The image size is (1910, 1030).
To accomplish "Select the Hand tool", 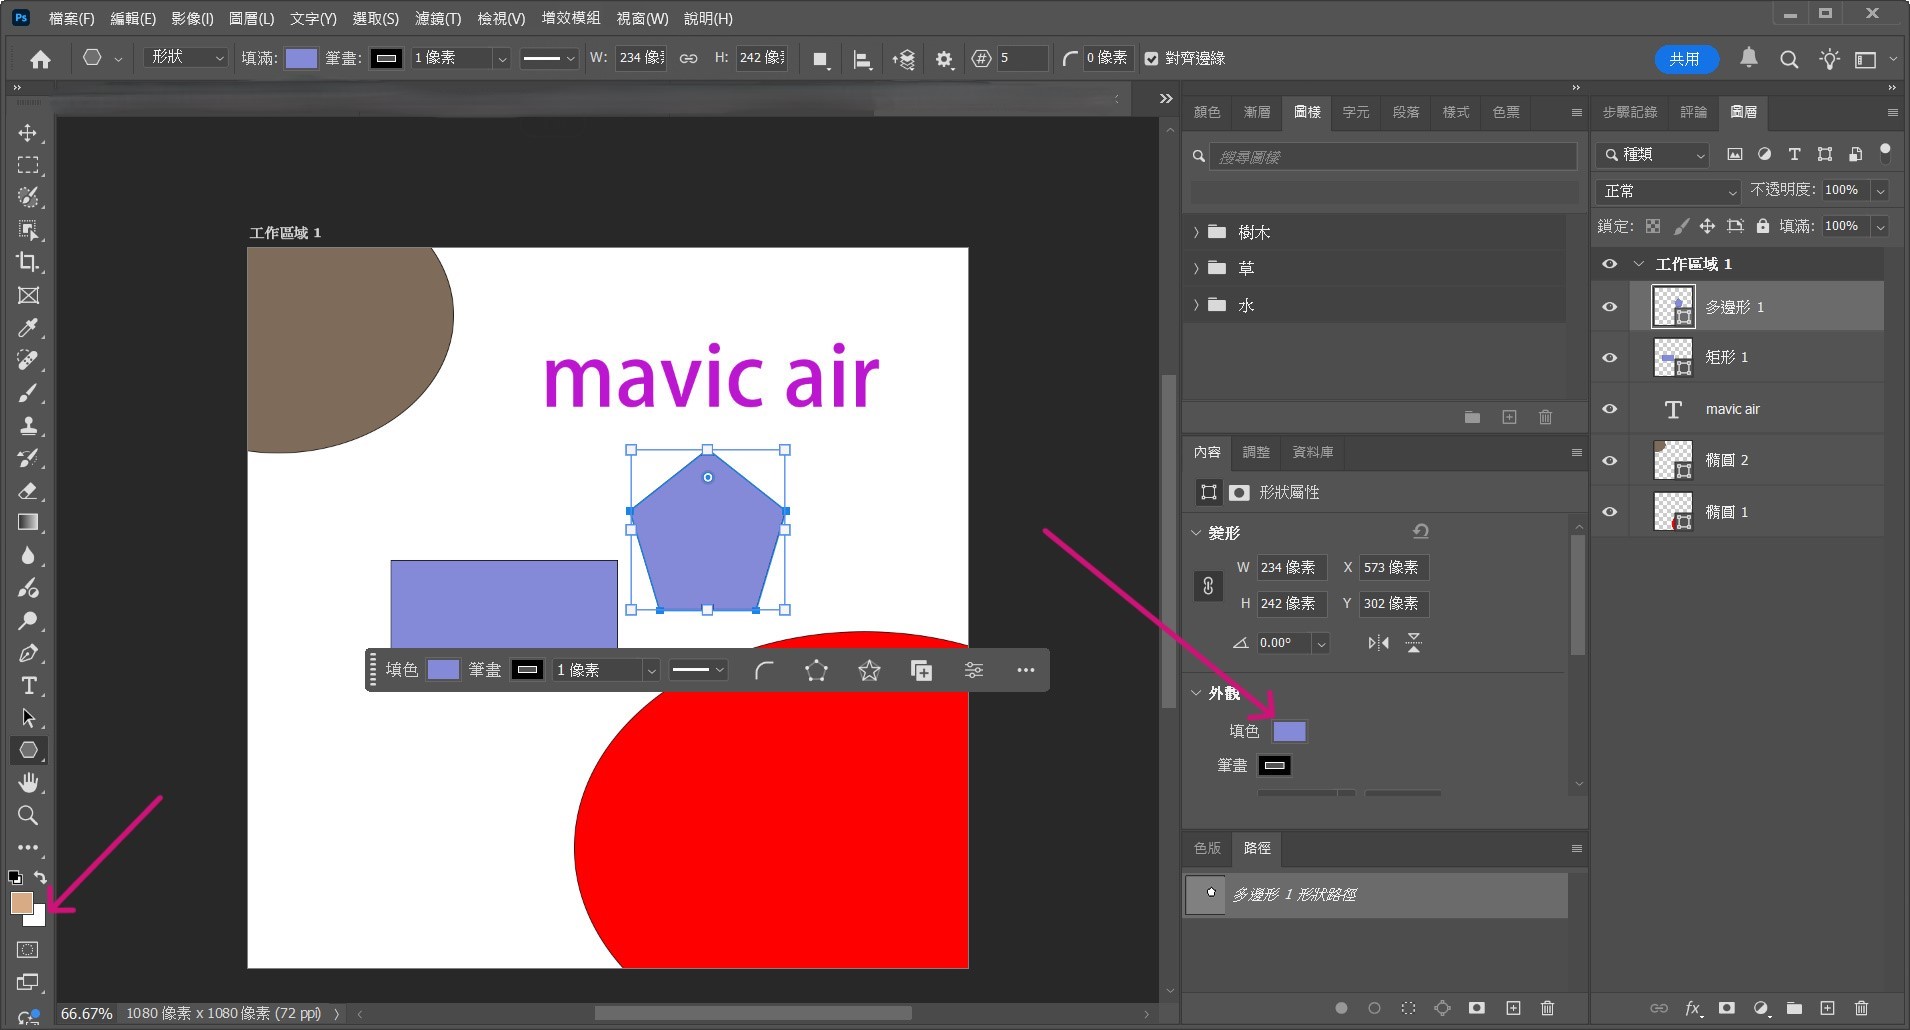I will point(28,782).
